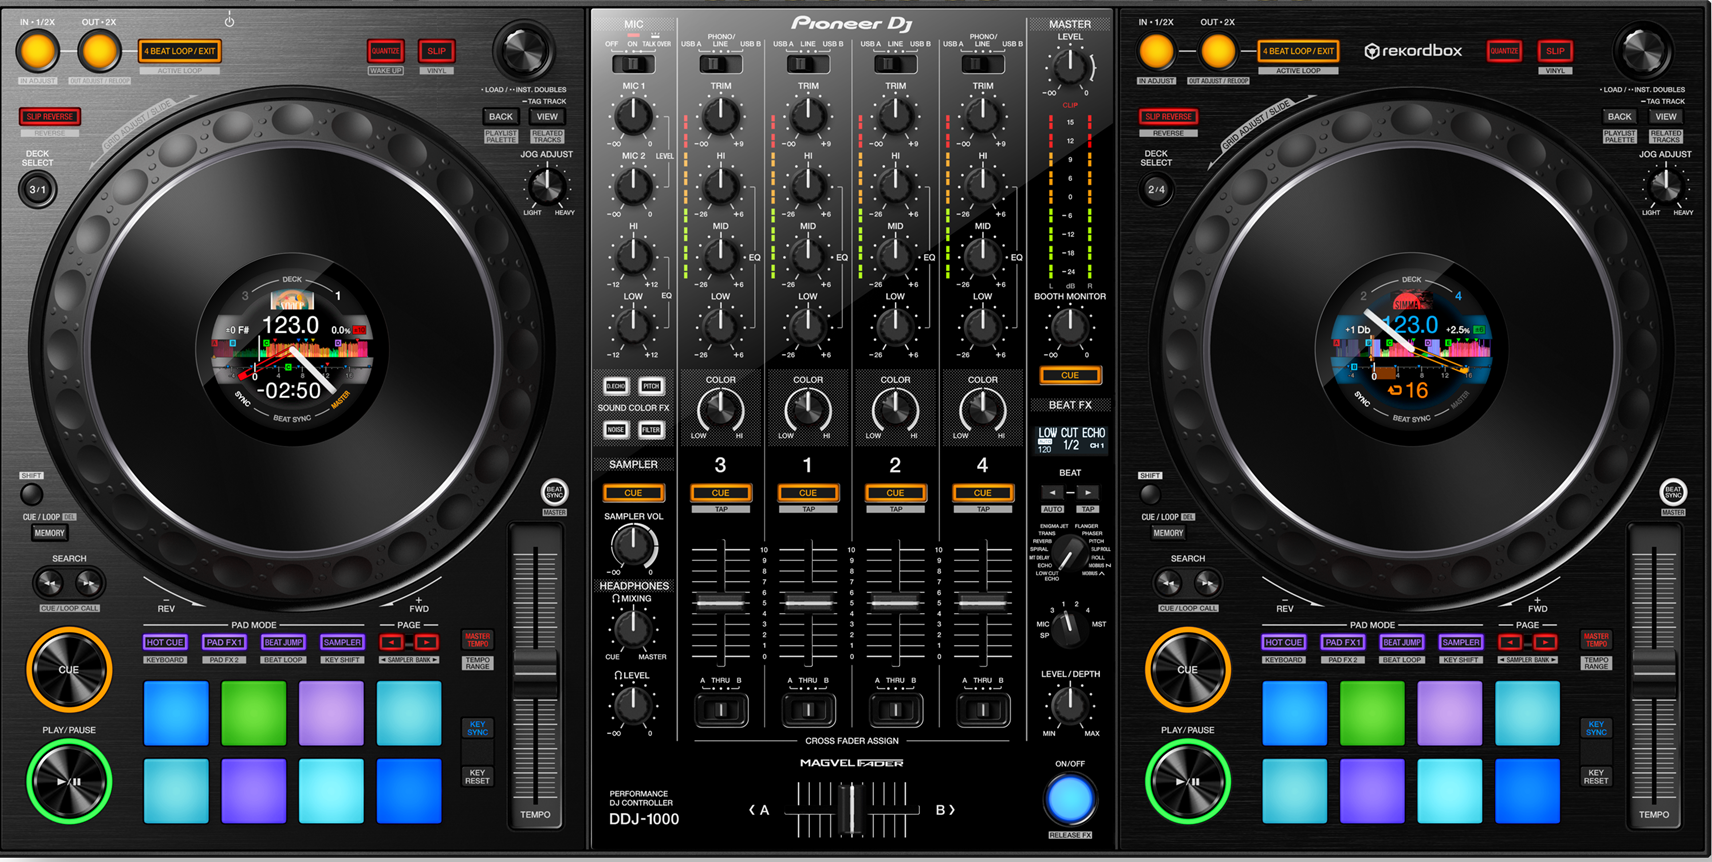
Task: Switch left deck select 3/1 button
Action: (37, 189)
